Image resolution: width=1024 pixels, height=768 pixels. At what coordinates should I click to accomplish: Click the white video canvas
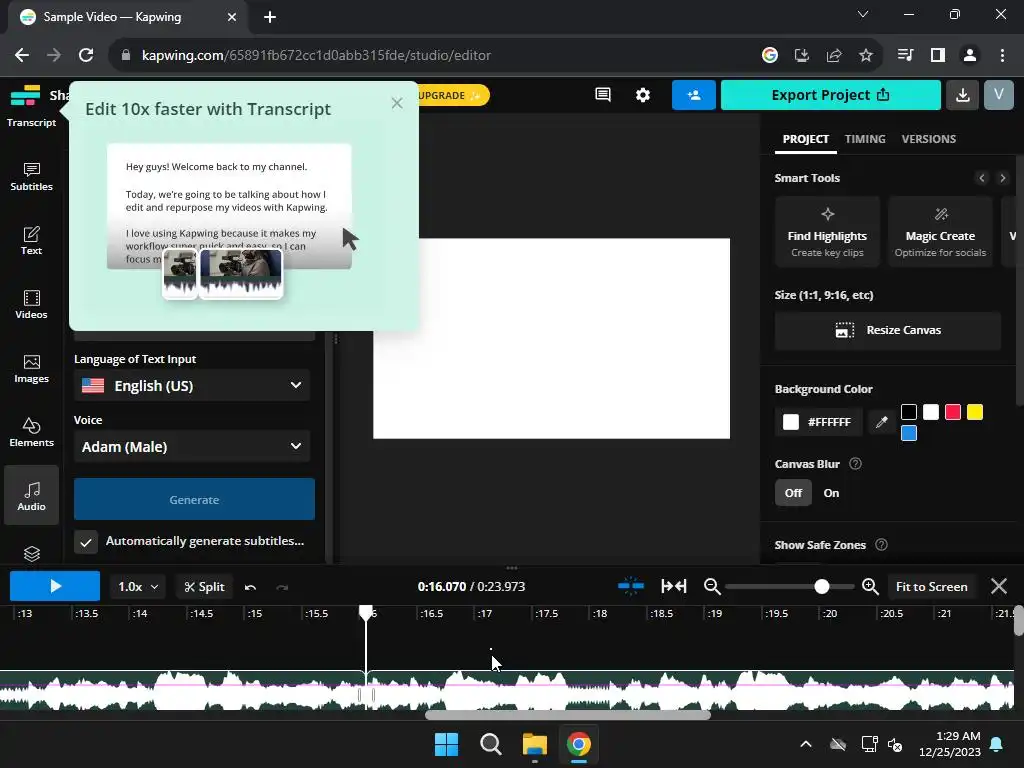(551, 338)
